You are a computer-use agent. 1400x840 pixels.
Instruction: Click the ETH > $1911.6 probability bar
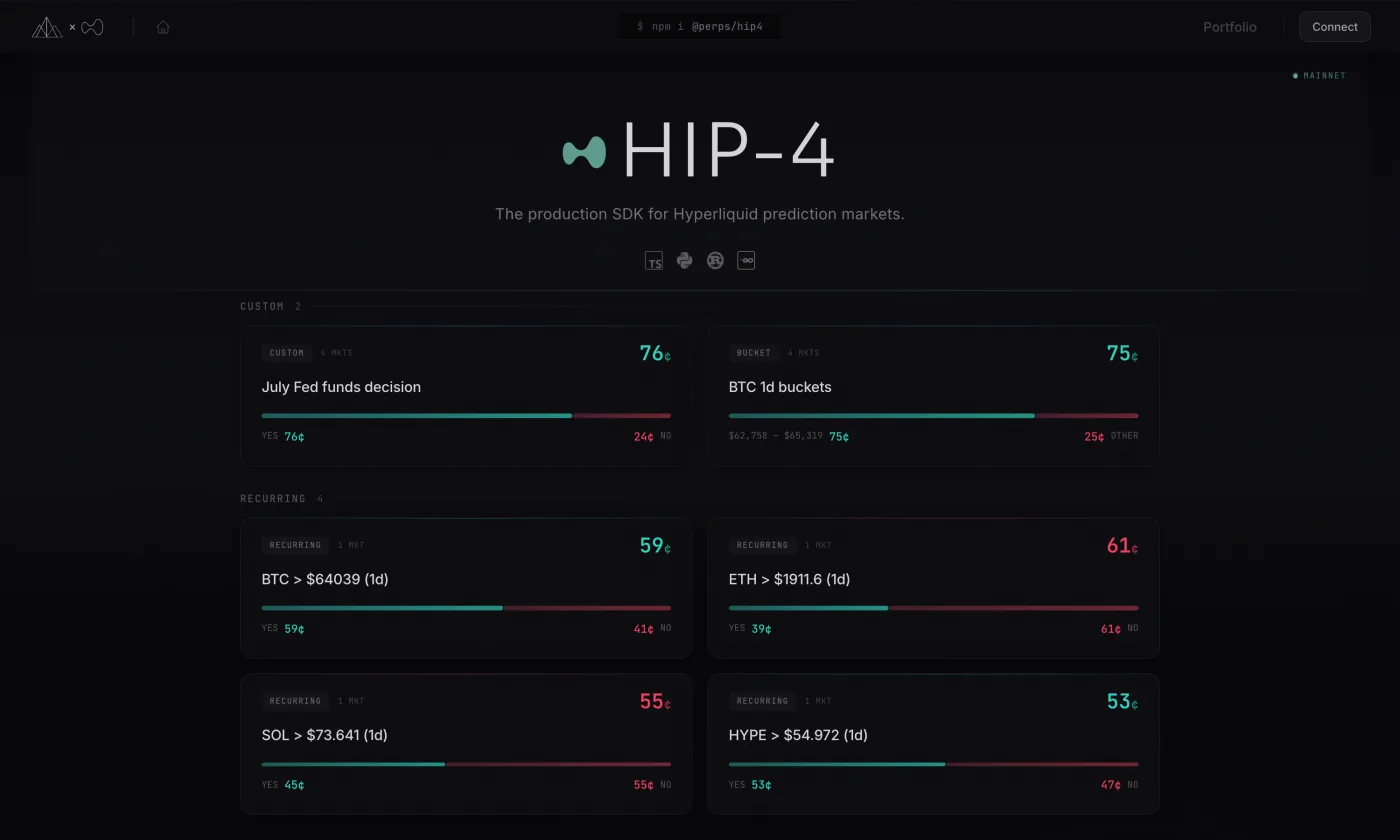[x=933, y=608]
